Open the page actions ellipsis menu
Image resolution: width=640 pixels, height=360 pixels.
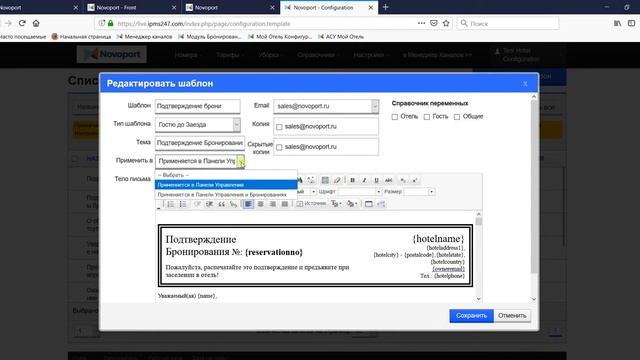click(x=421, y=23)
